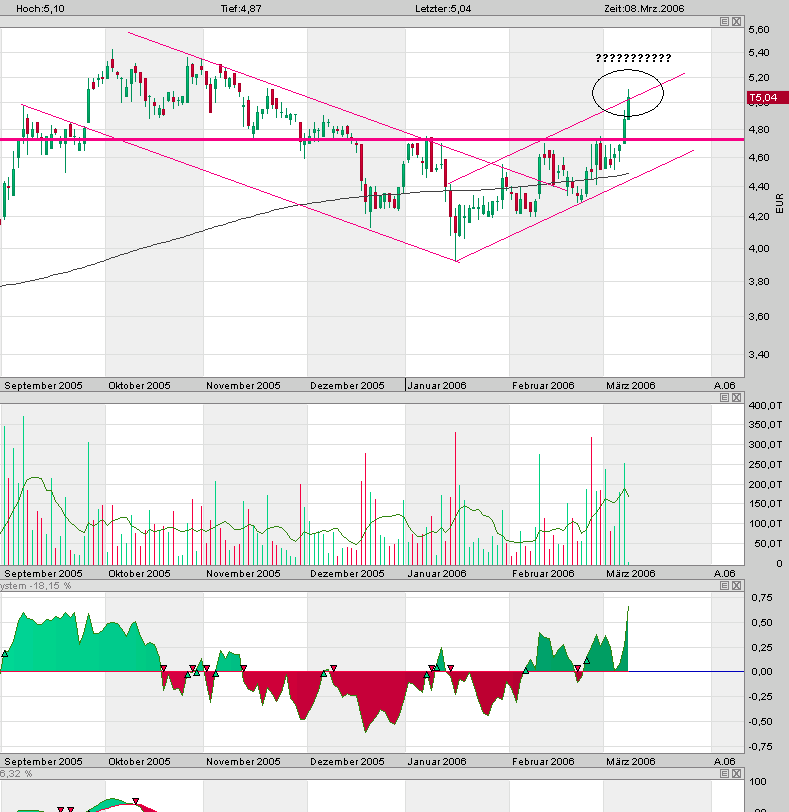
Task: Click Oktober 2005 on System indicator time axis
Action: tap(139, 761)
